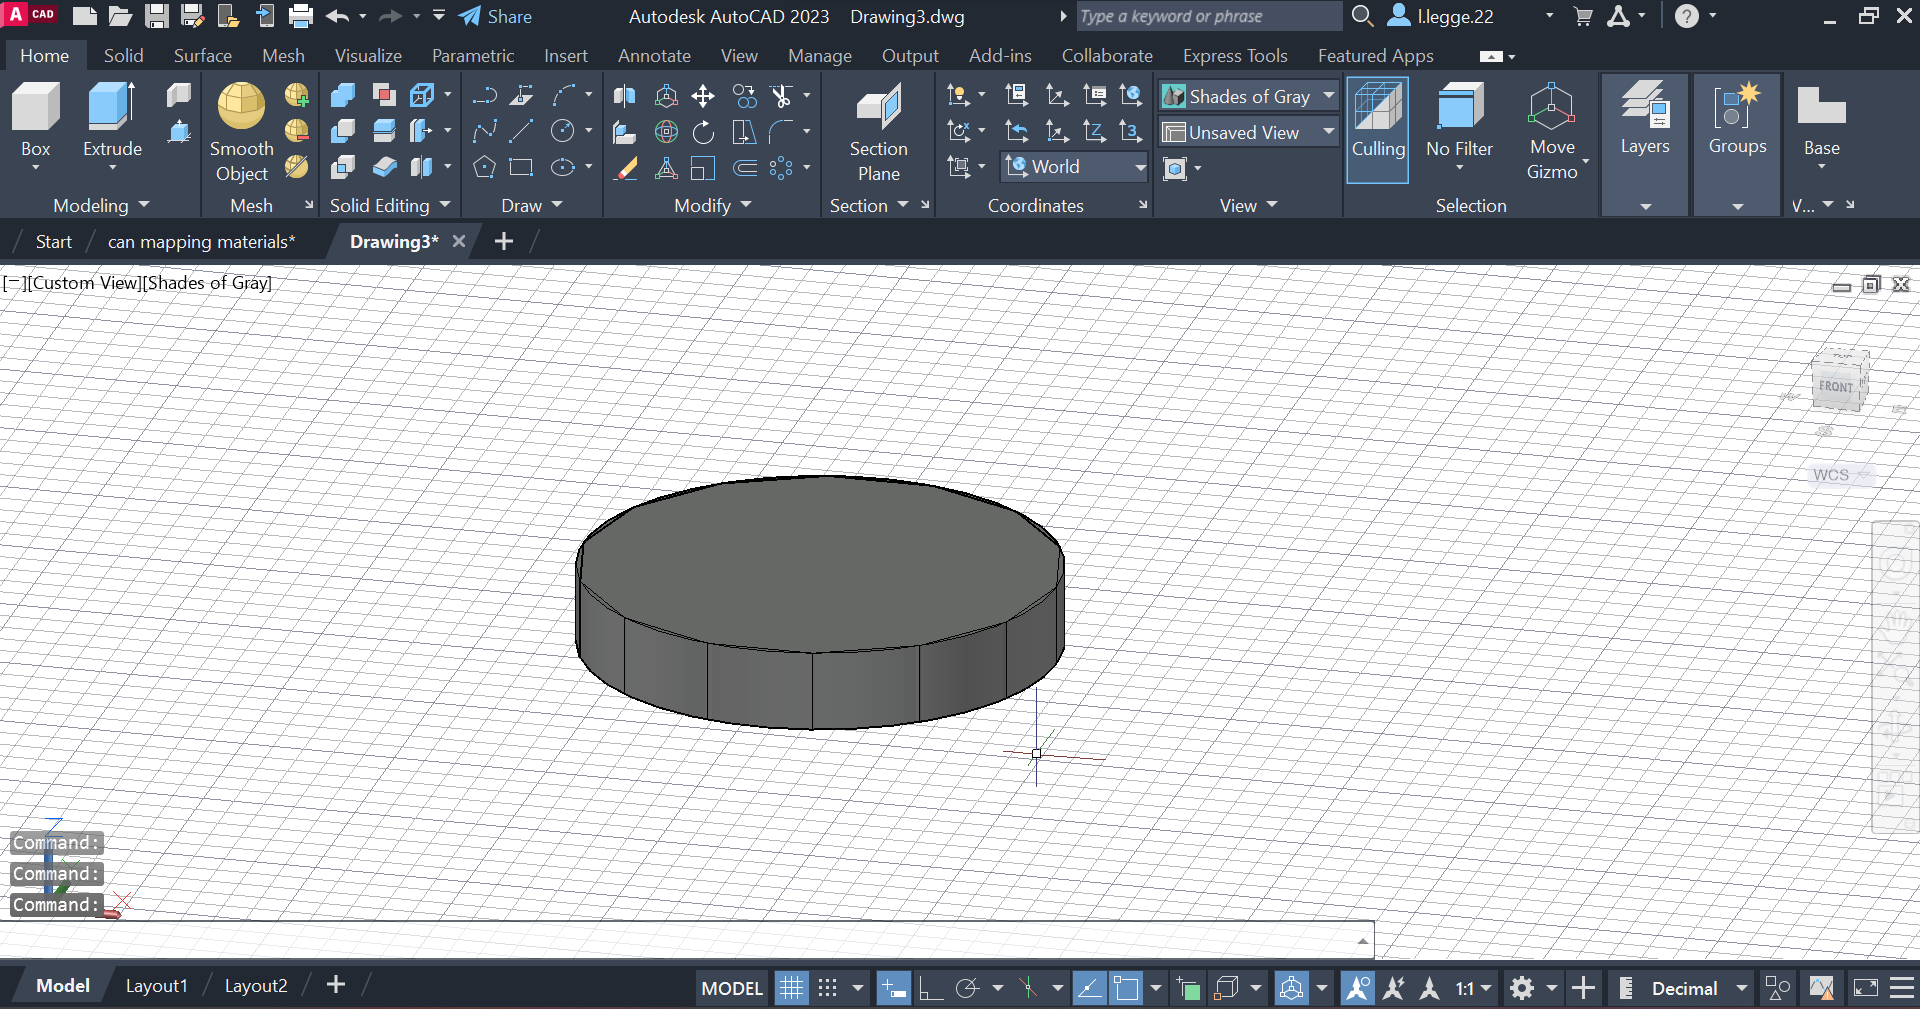Expand the Solid Editing panel
Image resolution: width=1920 pixels, height=1009 pixels.
point(390,205)
